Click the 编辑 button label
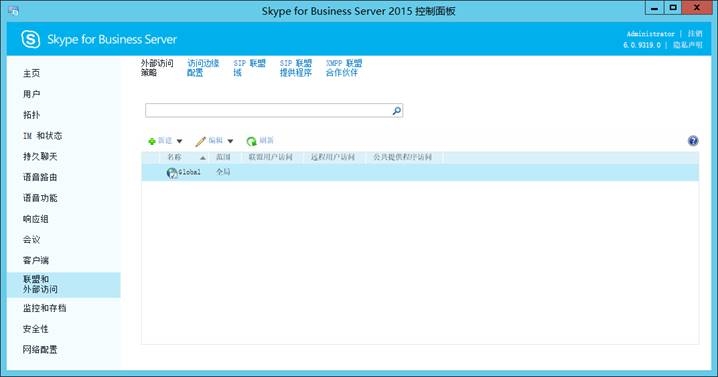The image size is (718, 377). click(216, 141)
